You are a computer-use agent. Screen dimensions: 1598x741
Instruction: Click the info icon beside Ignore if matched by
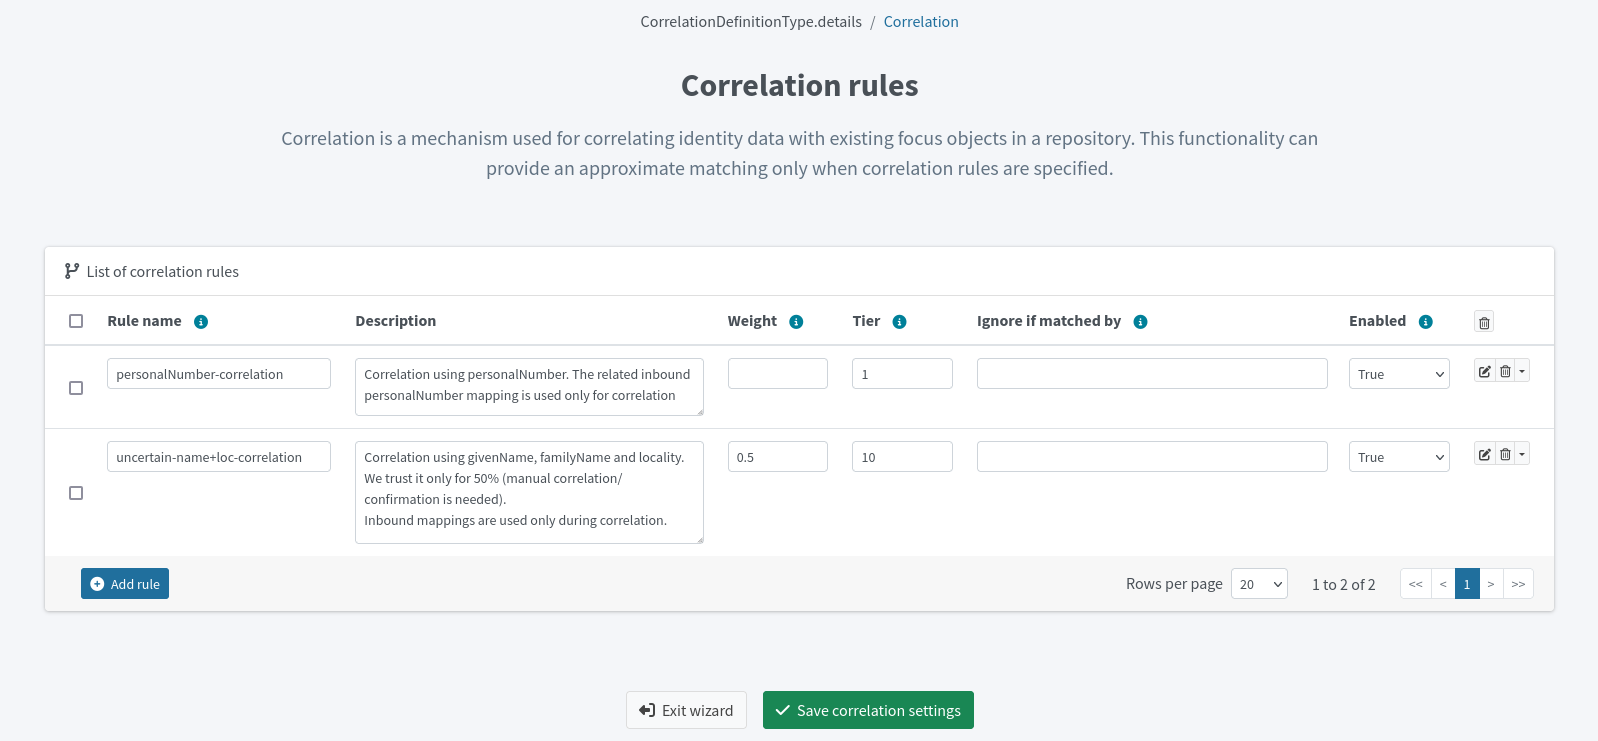(1141, 321)
